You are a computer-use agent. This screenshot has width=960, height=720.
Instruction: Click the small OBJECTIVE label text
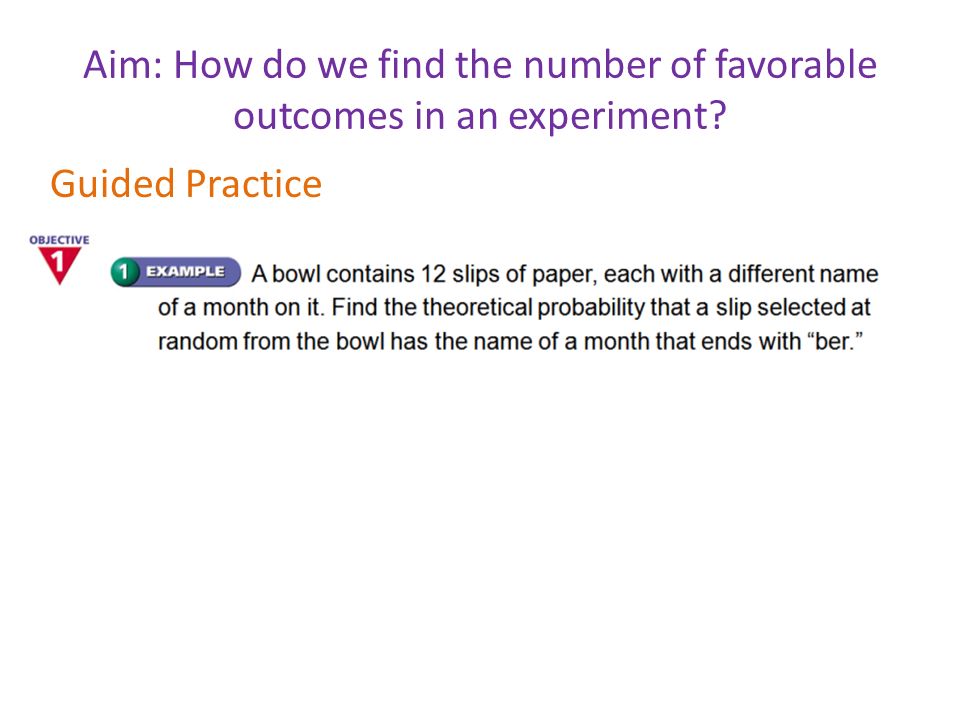59,240
